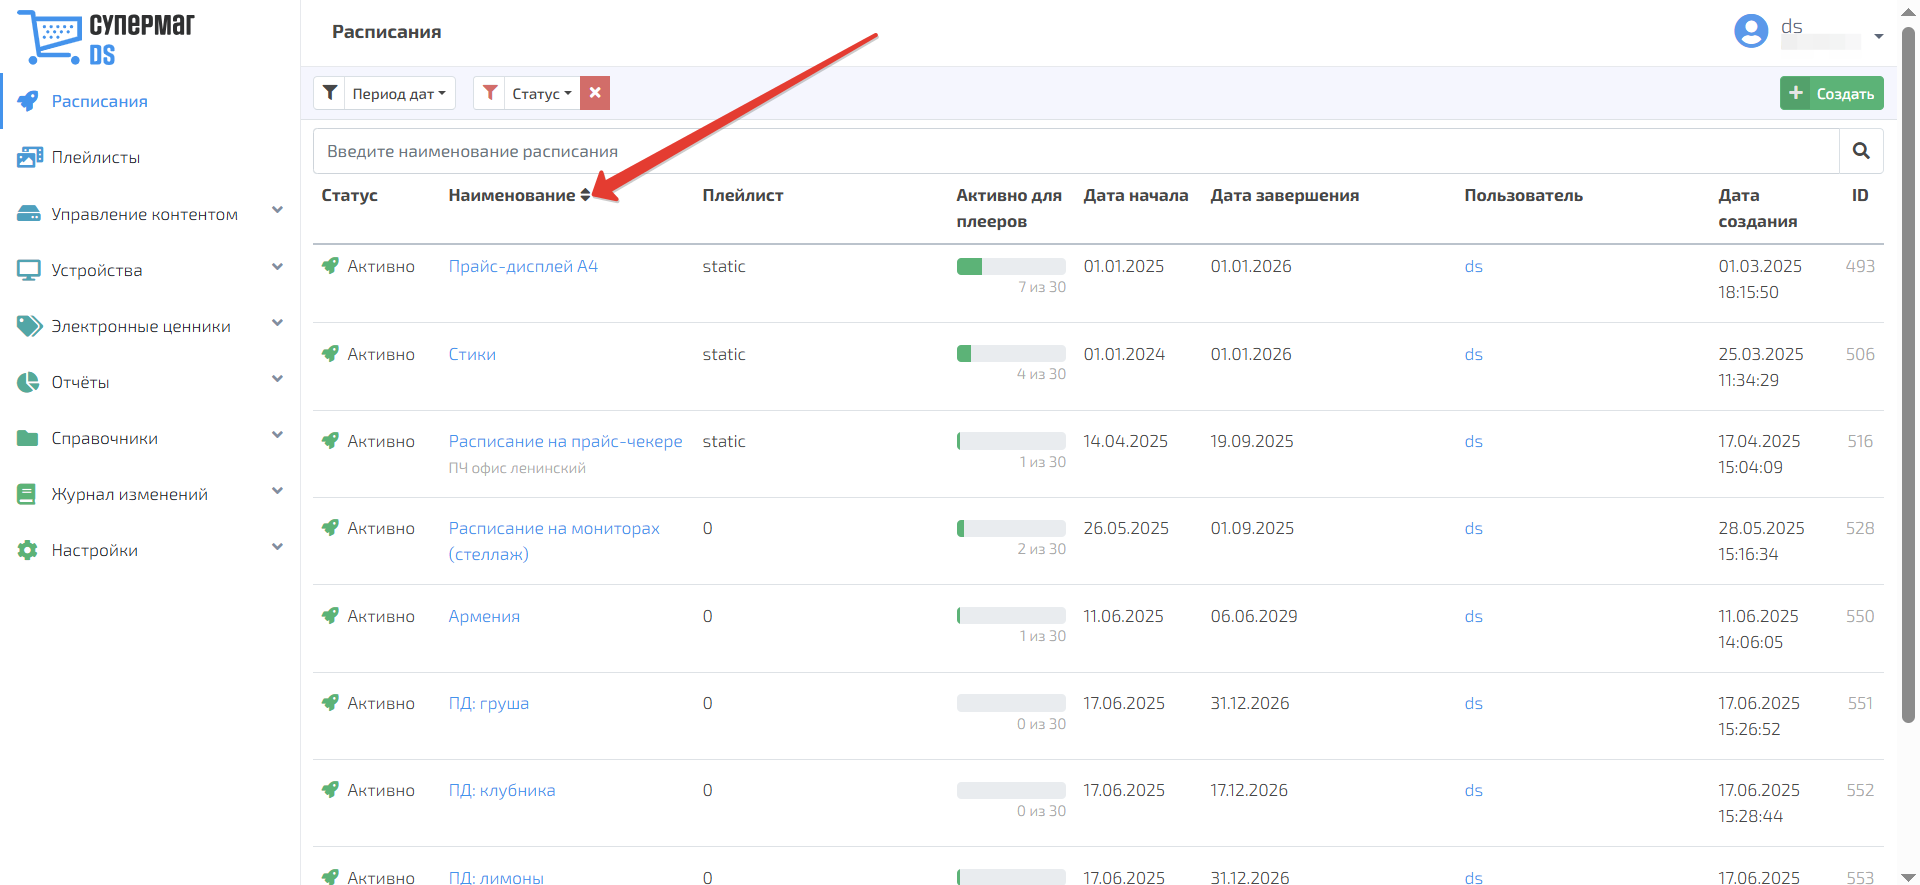Image resolution: width=1920 pixels, height=885 pixels.
Task: Click the Устройства monitor icon
Action: [x=29, y=270]
